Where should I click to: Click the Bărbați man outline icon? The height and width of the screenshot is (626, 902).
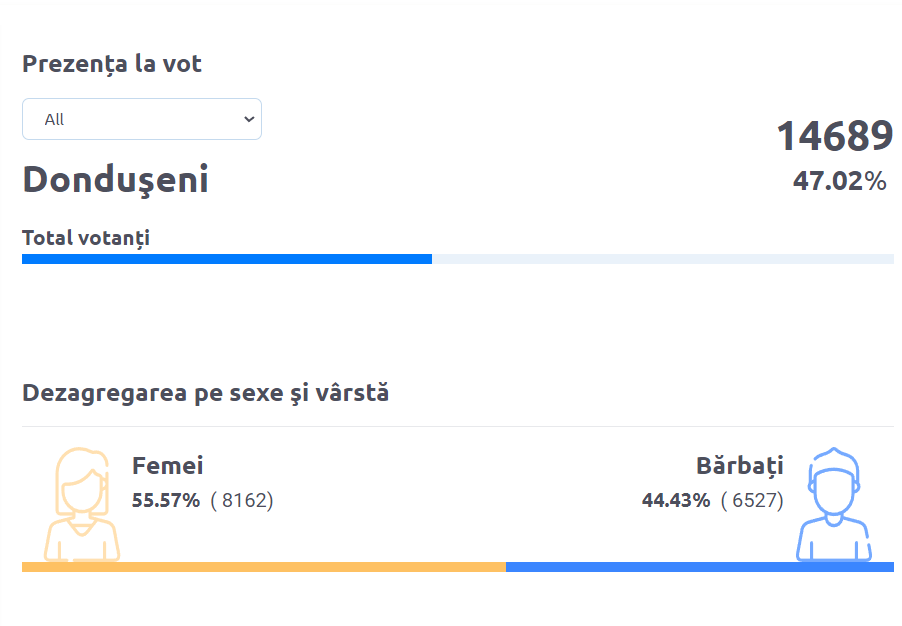click(834, 505)
